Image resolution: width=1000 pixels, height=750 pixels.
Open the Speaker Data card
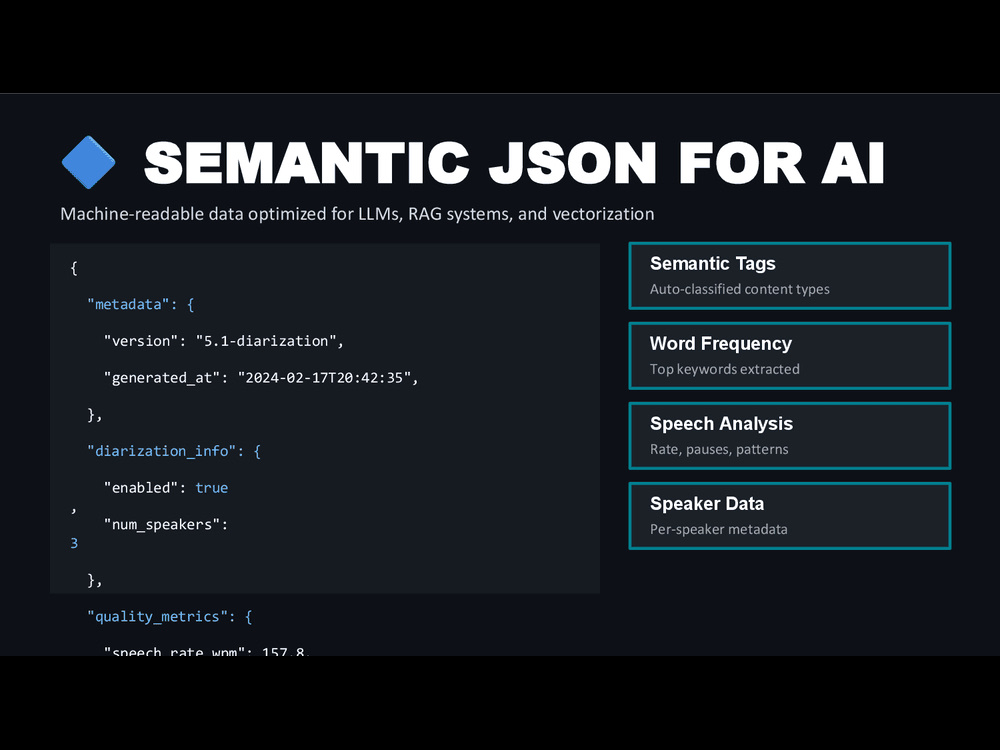click(790, 516)
